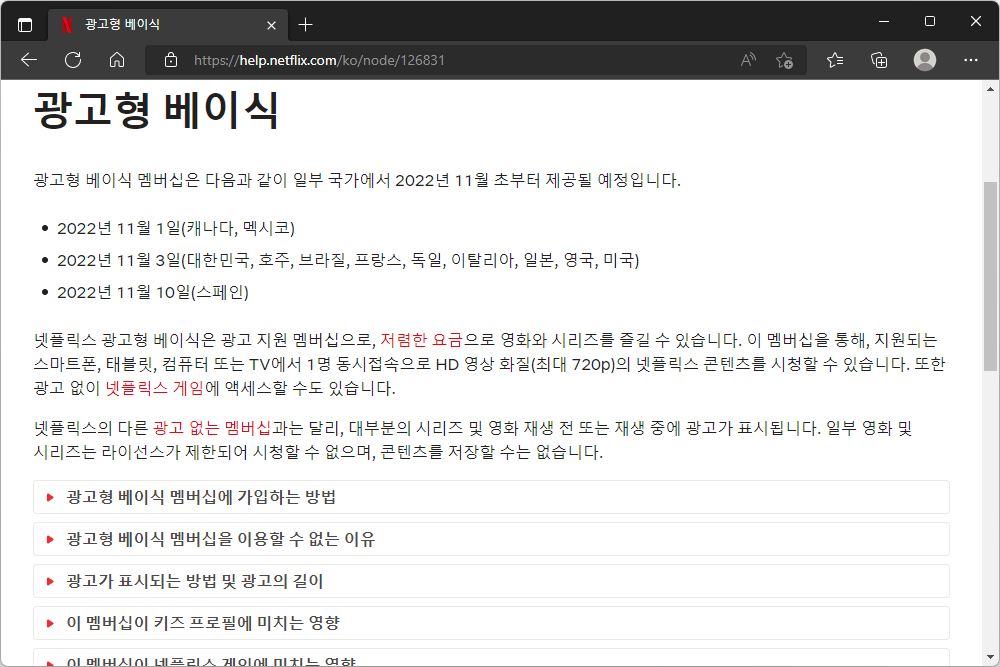The height and width of the screenshot is (667, 1000).
Task: Close the browser window
Action: point(976,21)
